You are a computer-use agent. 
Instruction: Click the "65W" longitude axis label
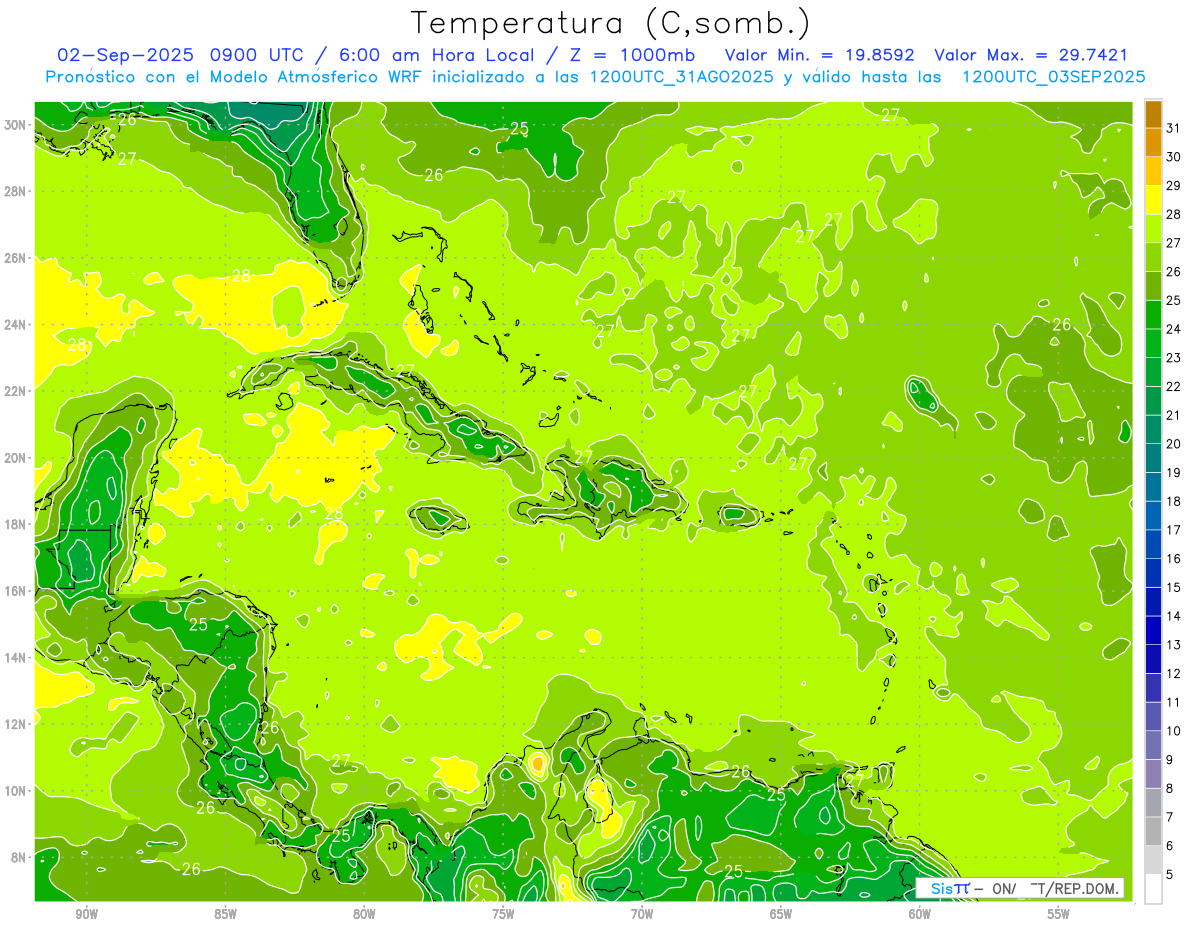click(781, 914)
